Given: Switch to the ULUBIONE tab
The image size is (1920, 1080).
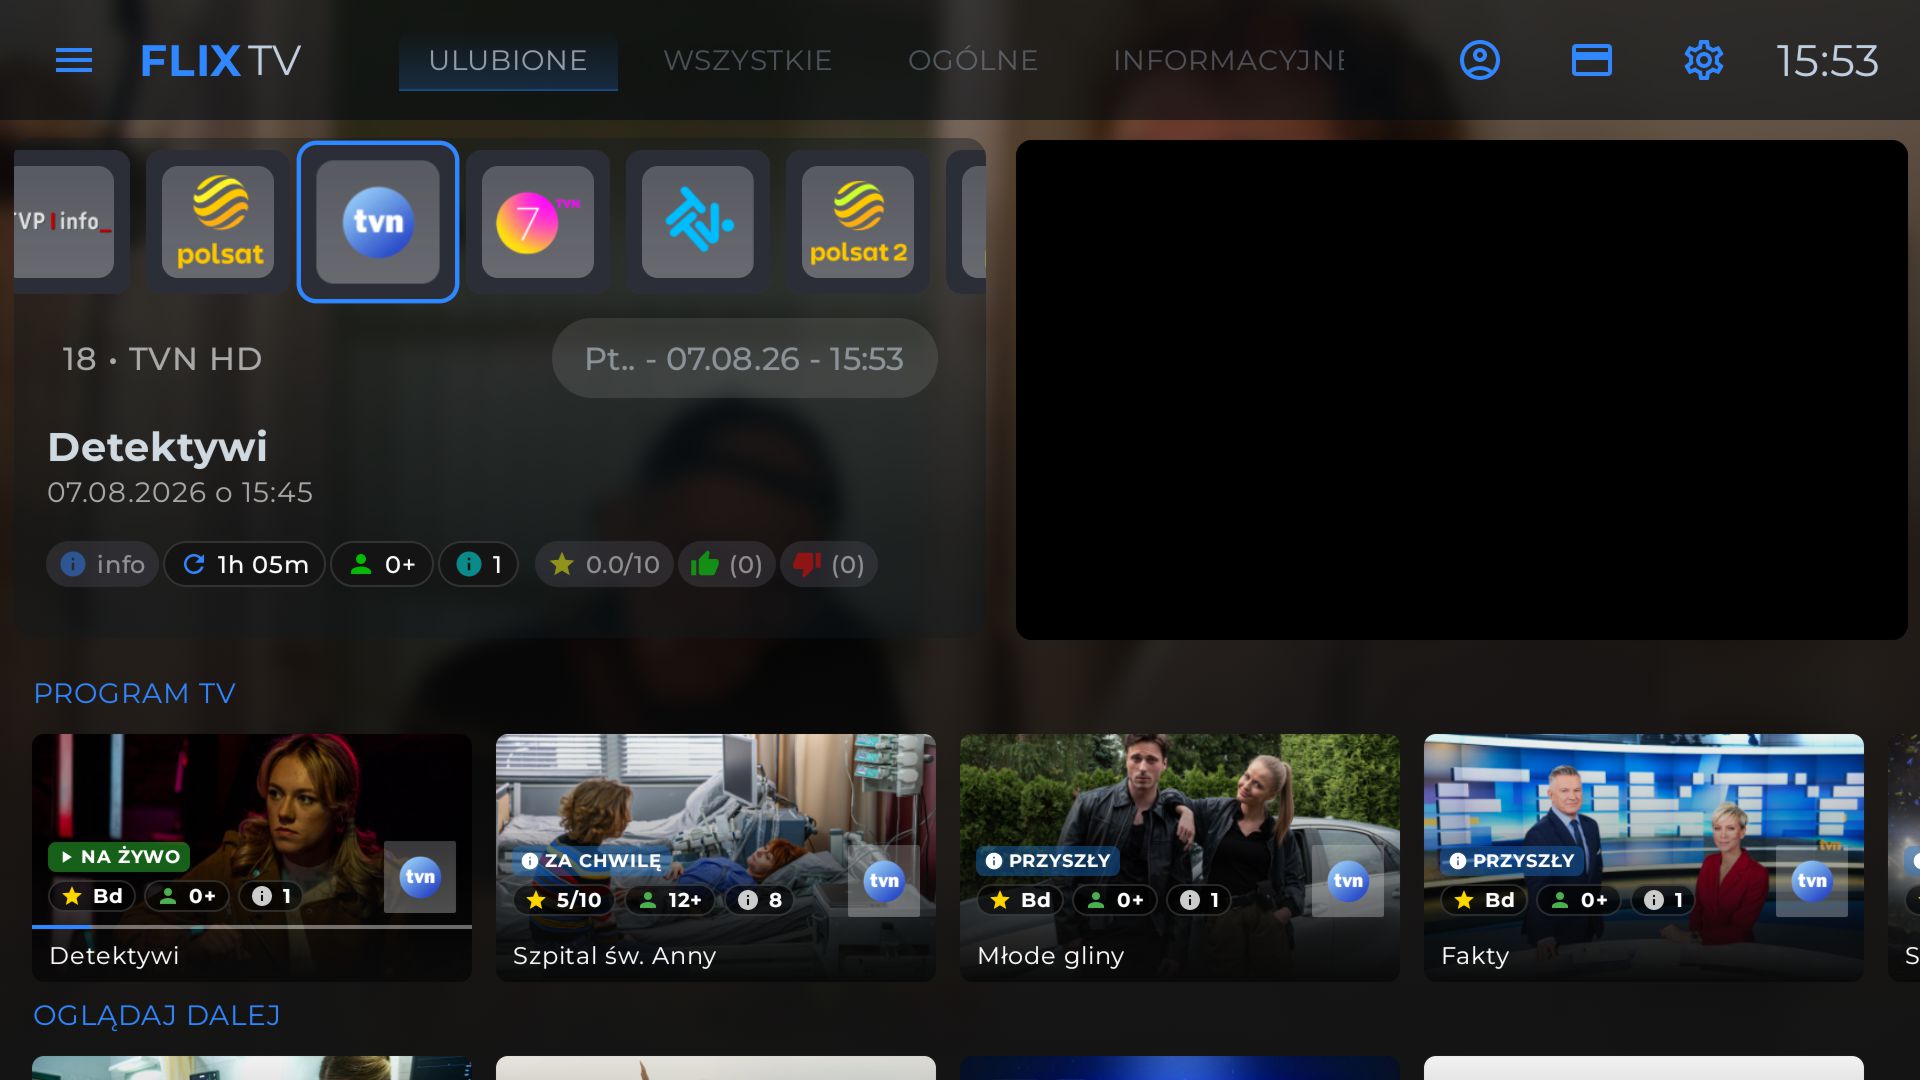Looking at the screenshot, I should [x=508, y=61].
